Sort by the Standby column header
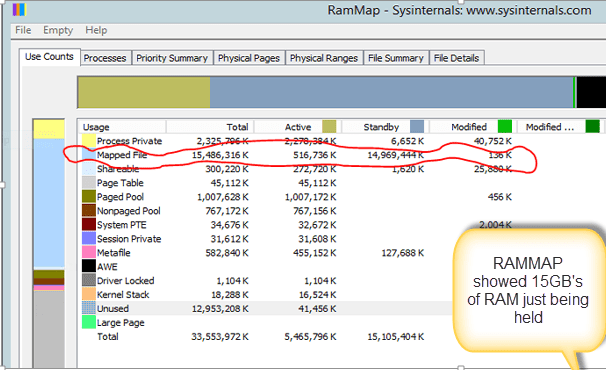This screenshot has width=606, height=370. pyautogui.click(x=385, y=127)
